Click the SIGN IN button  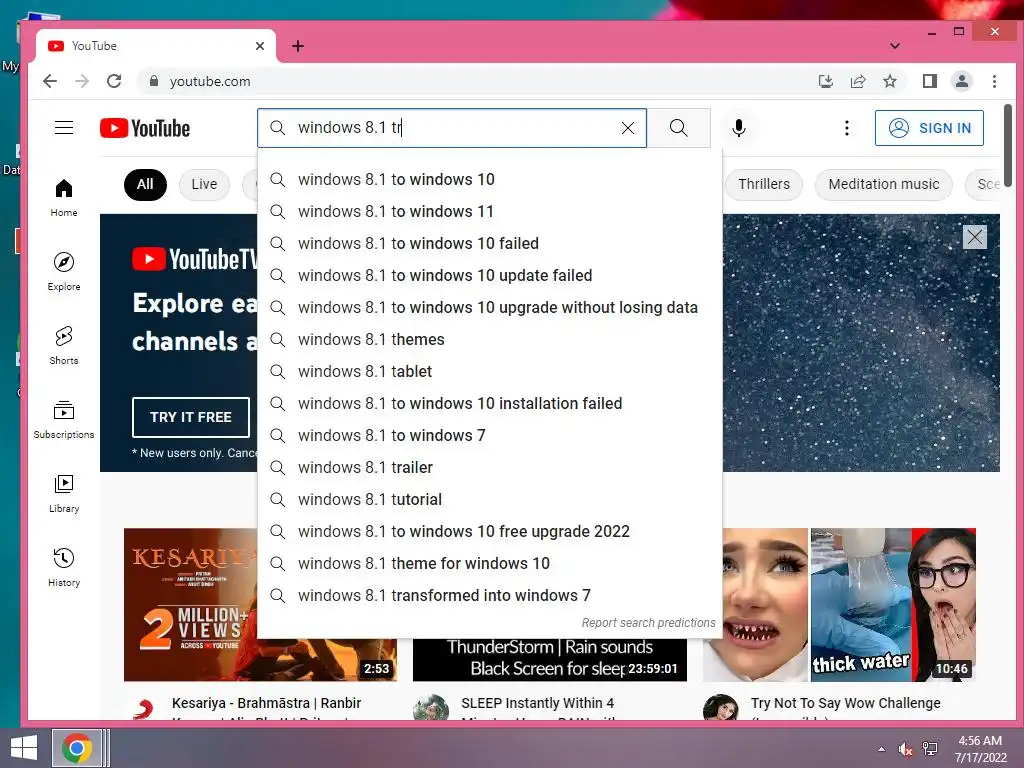pos(929,128)
